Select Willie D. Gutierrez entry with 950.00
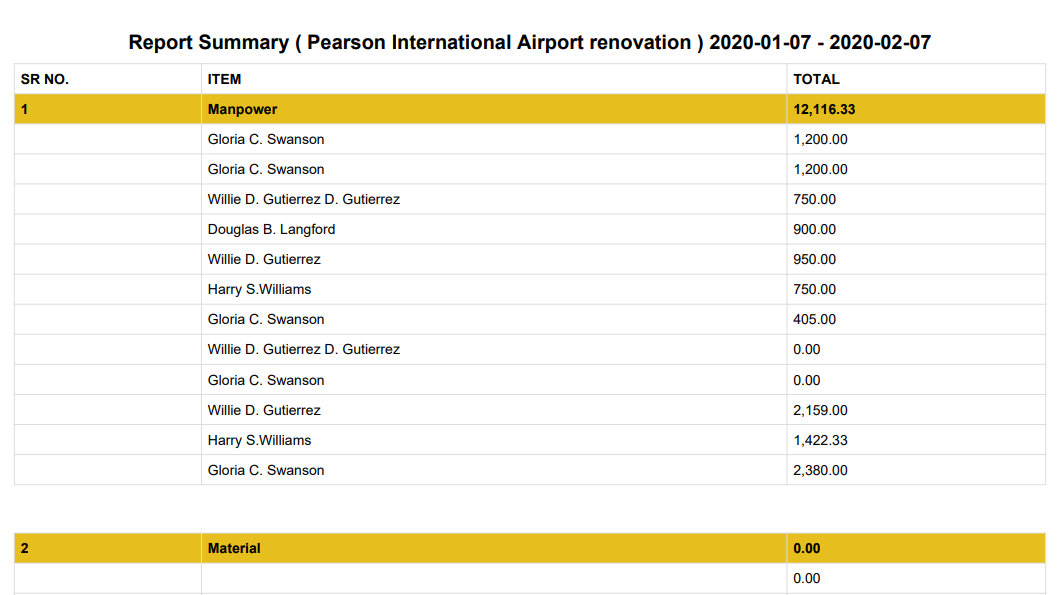The height and width of the screenshot is (595, 1062). point(264,259)
